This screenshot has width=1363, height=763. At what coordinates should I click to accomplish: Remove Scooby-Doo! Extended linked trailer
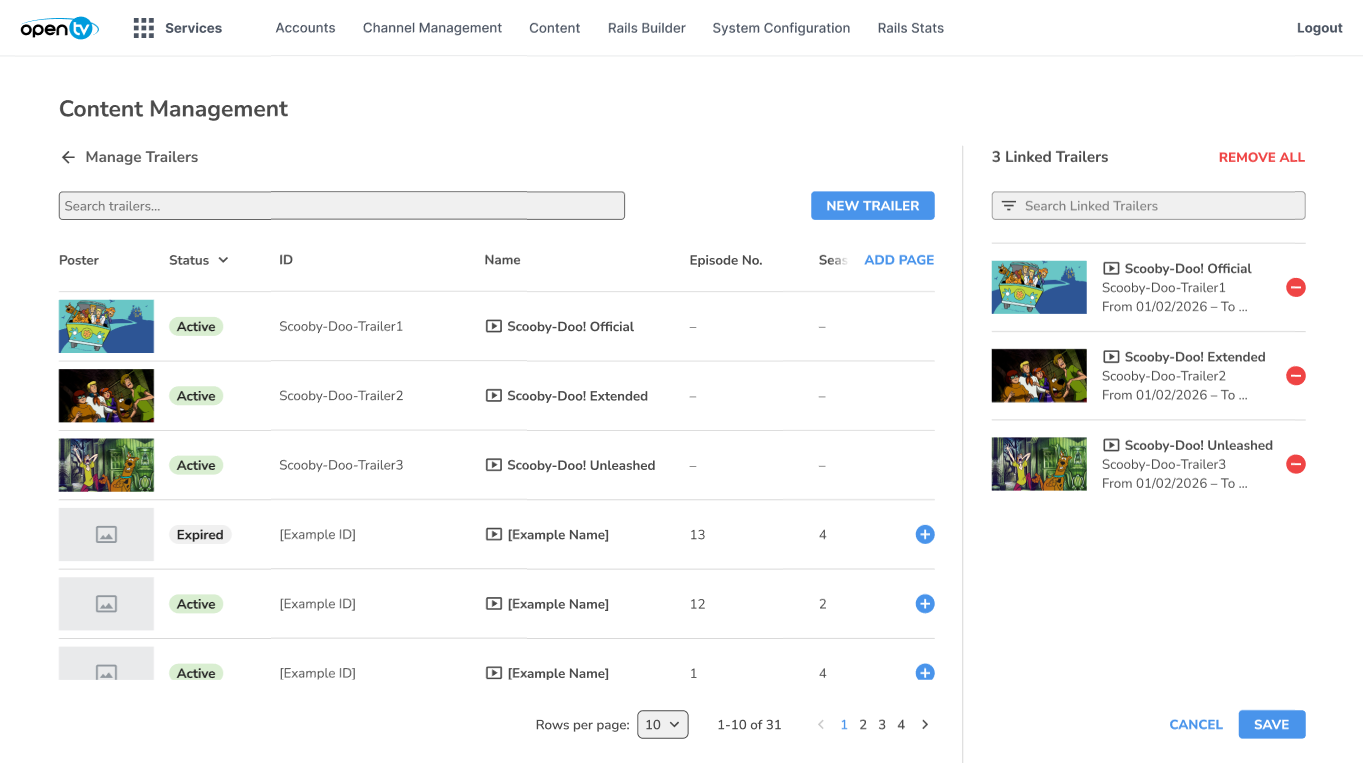[x=1295, y=376]
